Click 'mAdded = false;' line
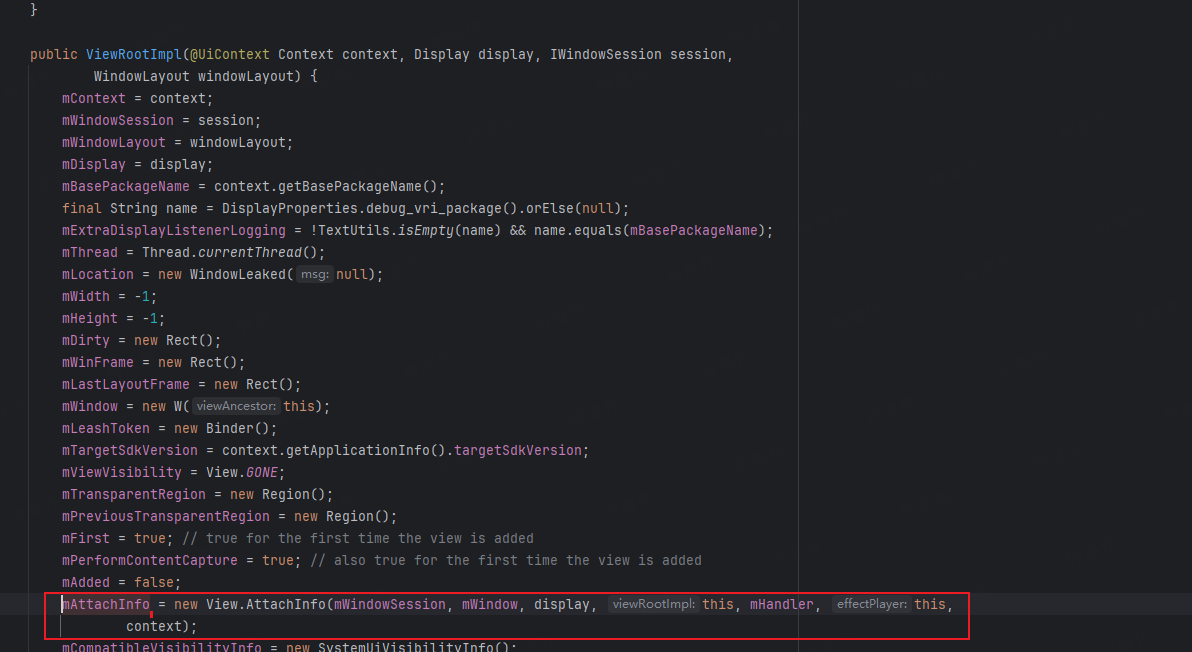 122,584
